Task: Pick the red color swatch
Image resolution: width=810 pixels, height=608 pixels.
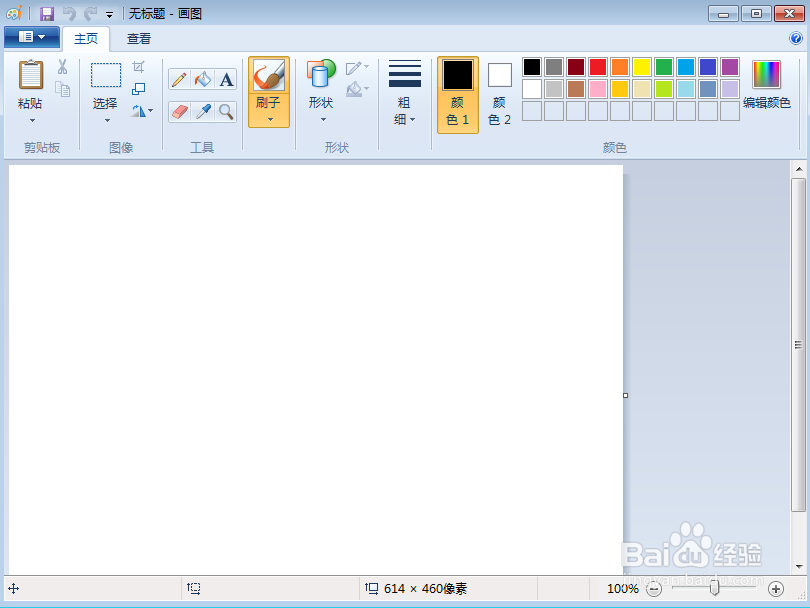Action: (598, 67)
